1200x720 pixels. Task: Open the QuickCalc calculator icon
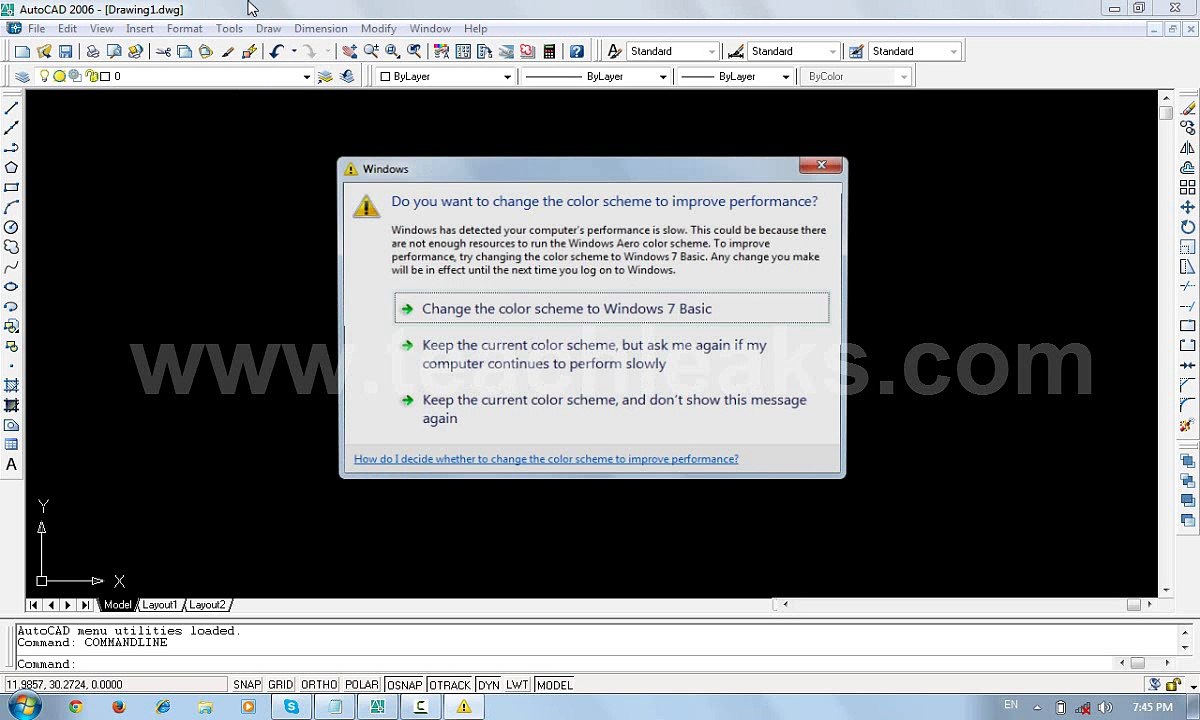point(549,51)
